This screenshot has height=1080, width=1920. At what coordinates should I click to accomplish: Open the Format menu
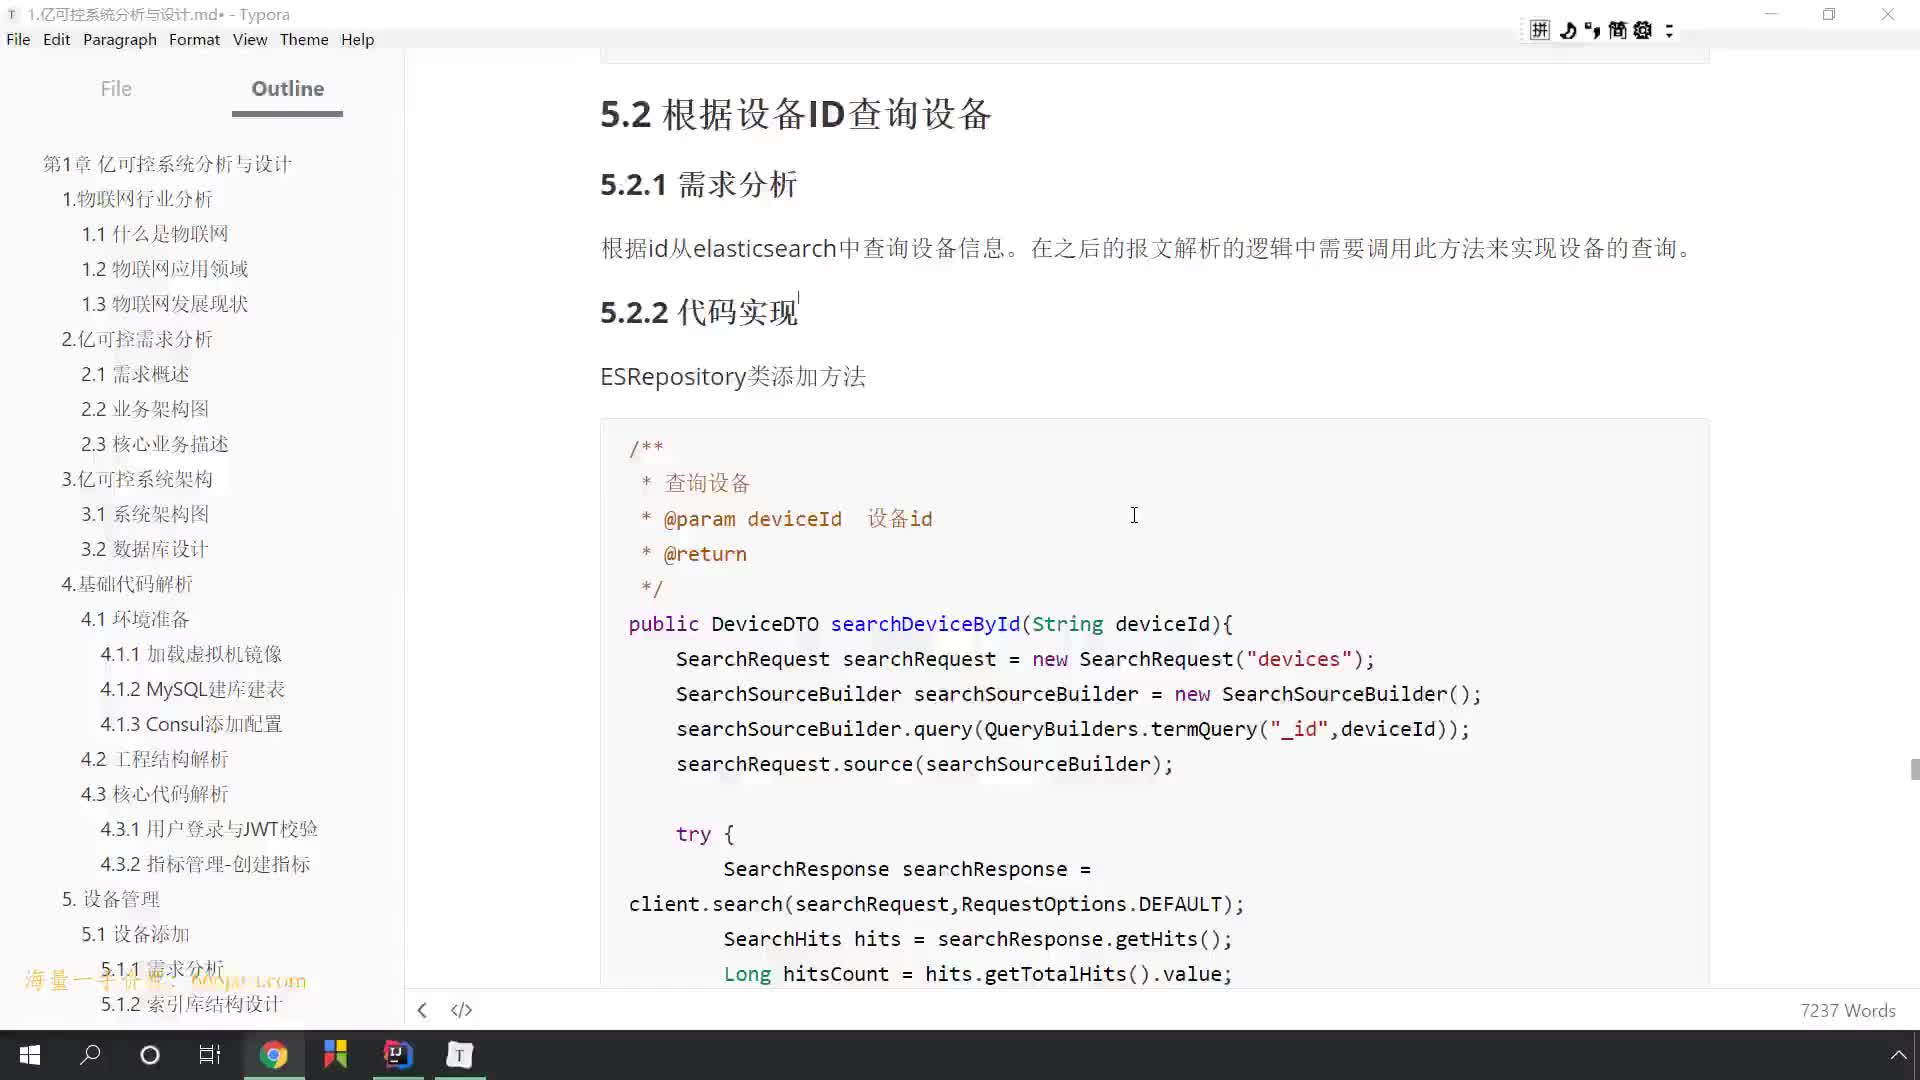194,39
